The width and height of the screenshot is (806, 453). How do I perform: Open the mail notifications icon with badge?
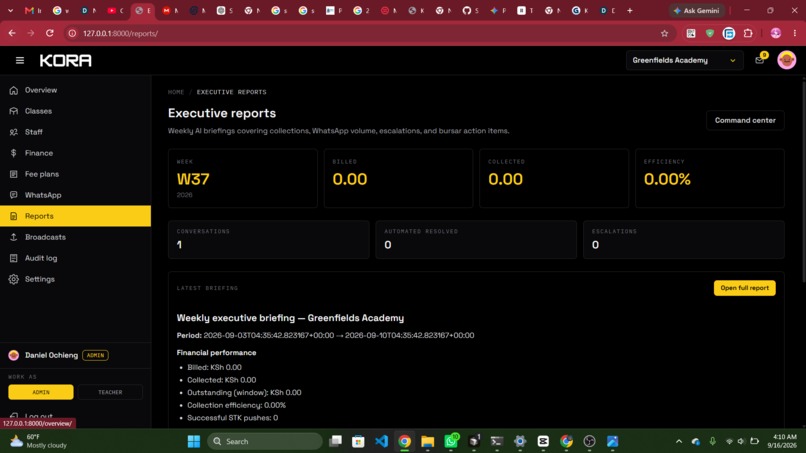tap(760, 60)
